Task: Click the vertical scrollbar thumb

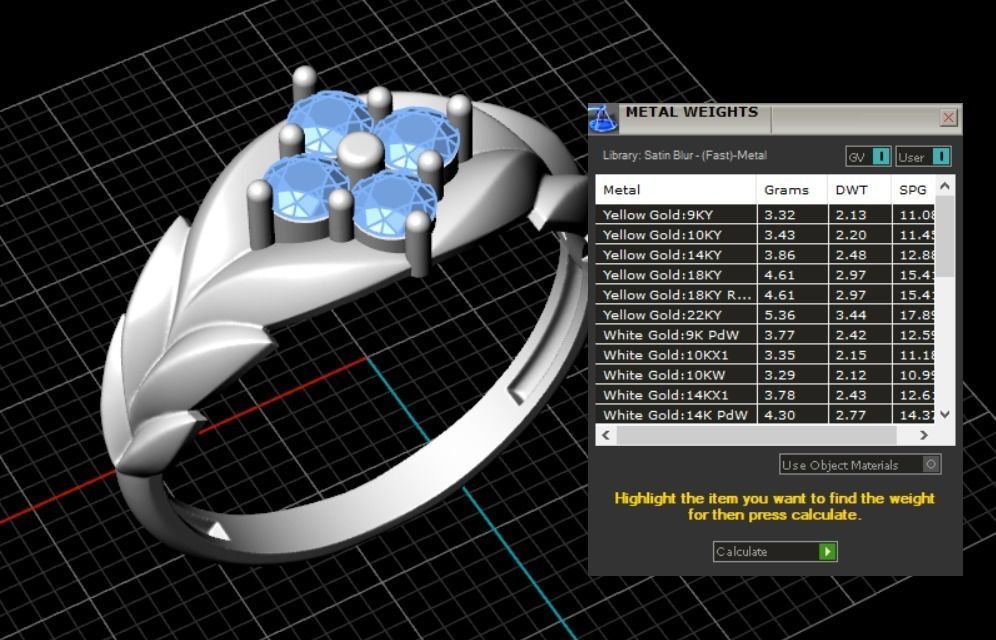Action: (945, 236)
